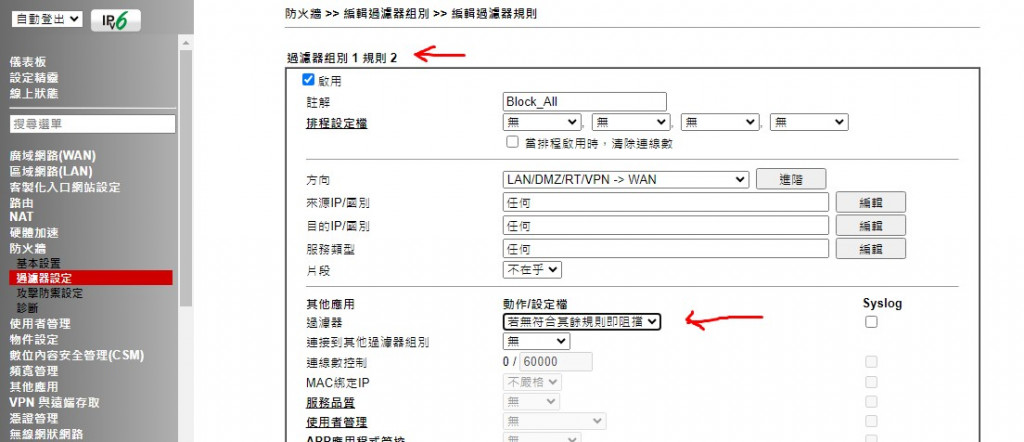The image size is (1024, 442).
Task: Click the 使用者管理 setting link
Action: (x=337, y=423)
